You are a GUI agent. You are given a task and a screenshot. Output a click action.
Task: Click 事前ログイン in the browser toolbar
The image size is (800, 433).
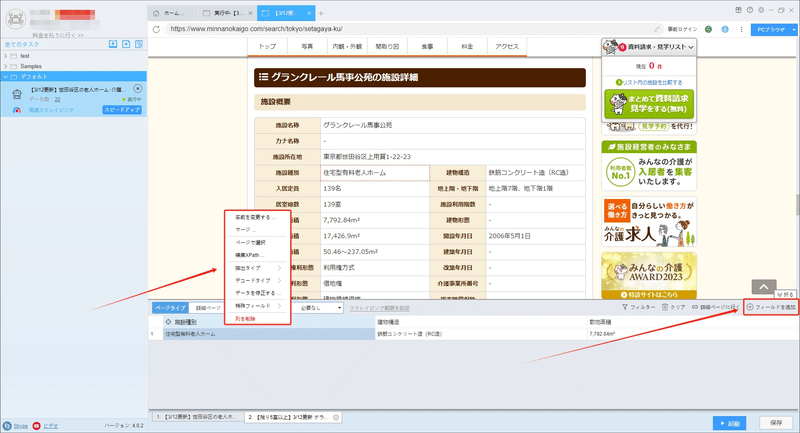[683, 30]
